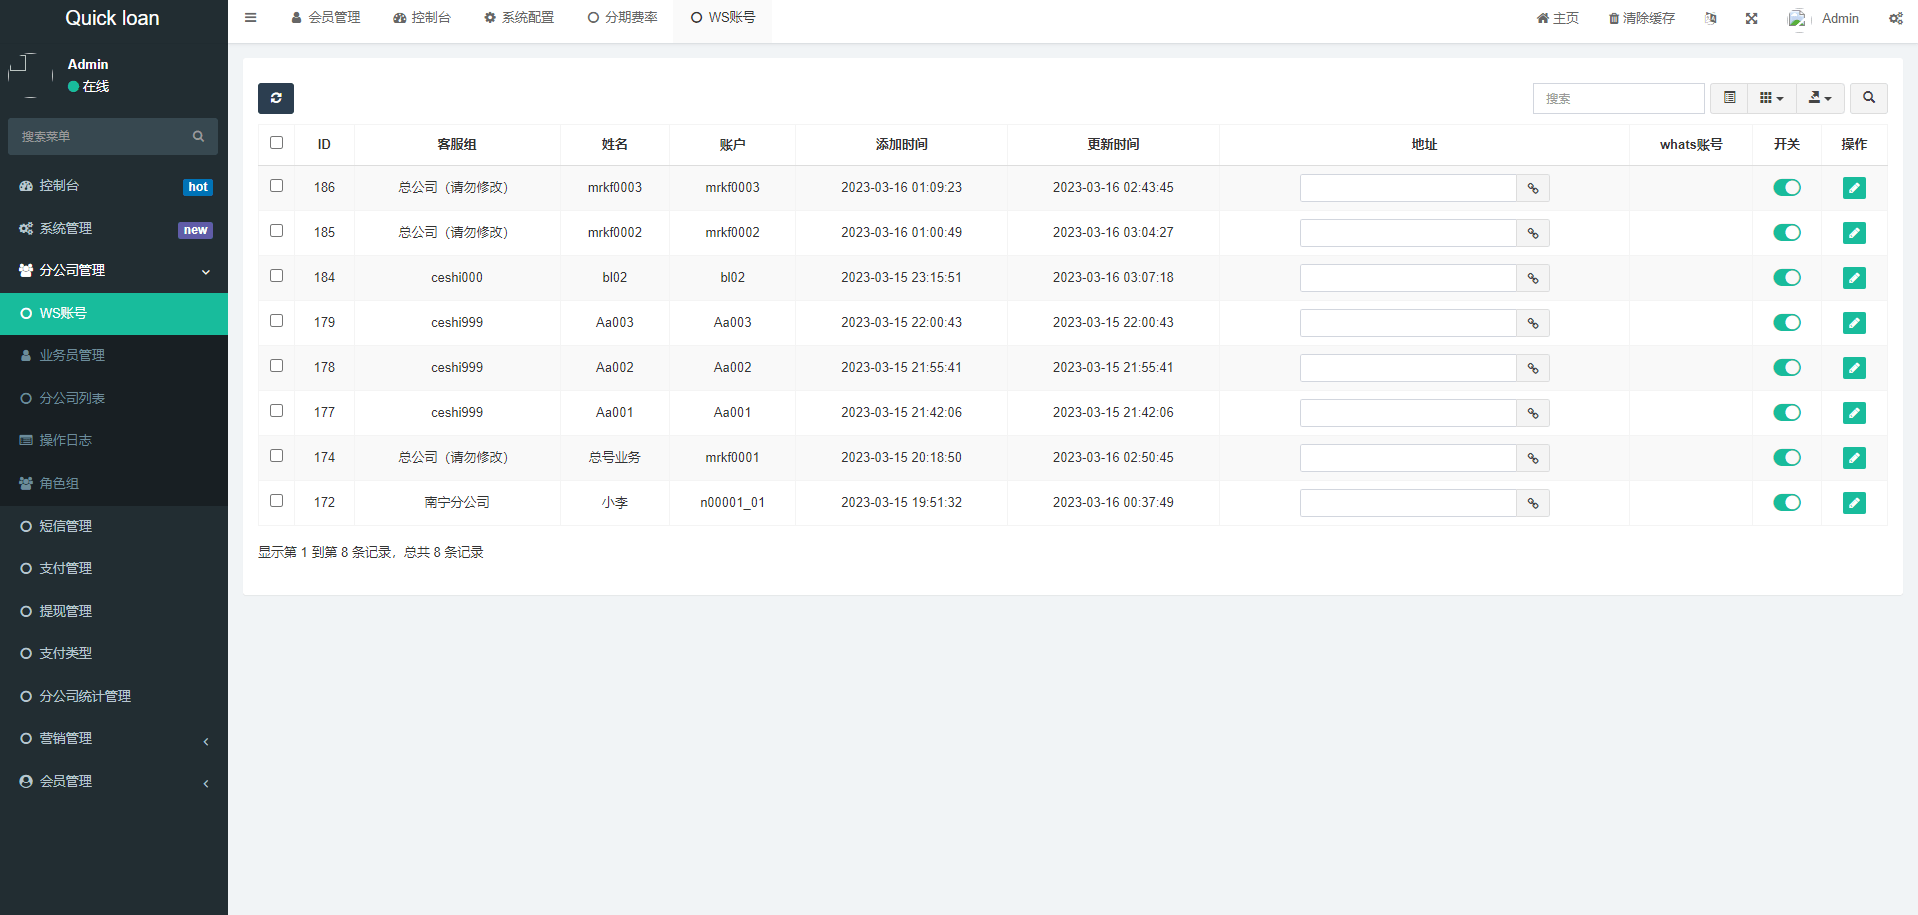Switch to the 分期费率 tab

[x=623, y=18]
